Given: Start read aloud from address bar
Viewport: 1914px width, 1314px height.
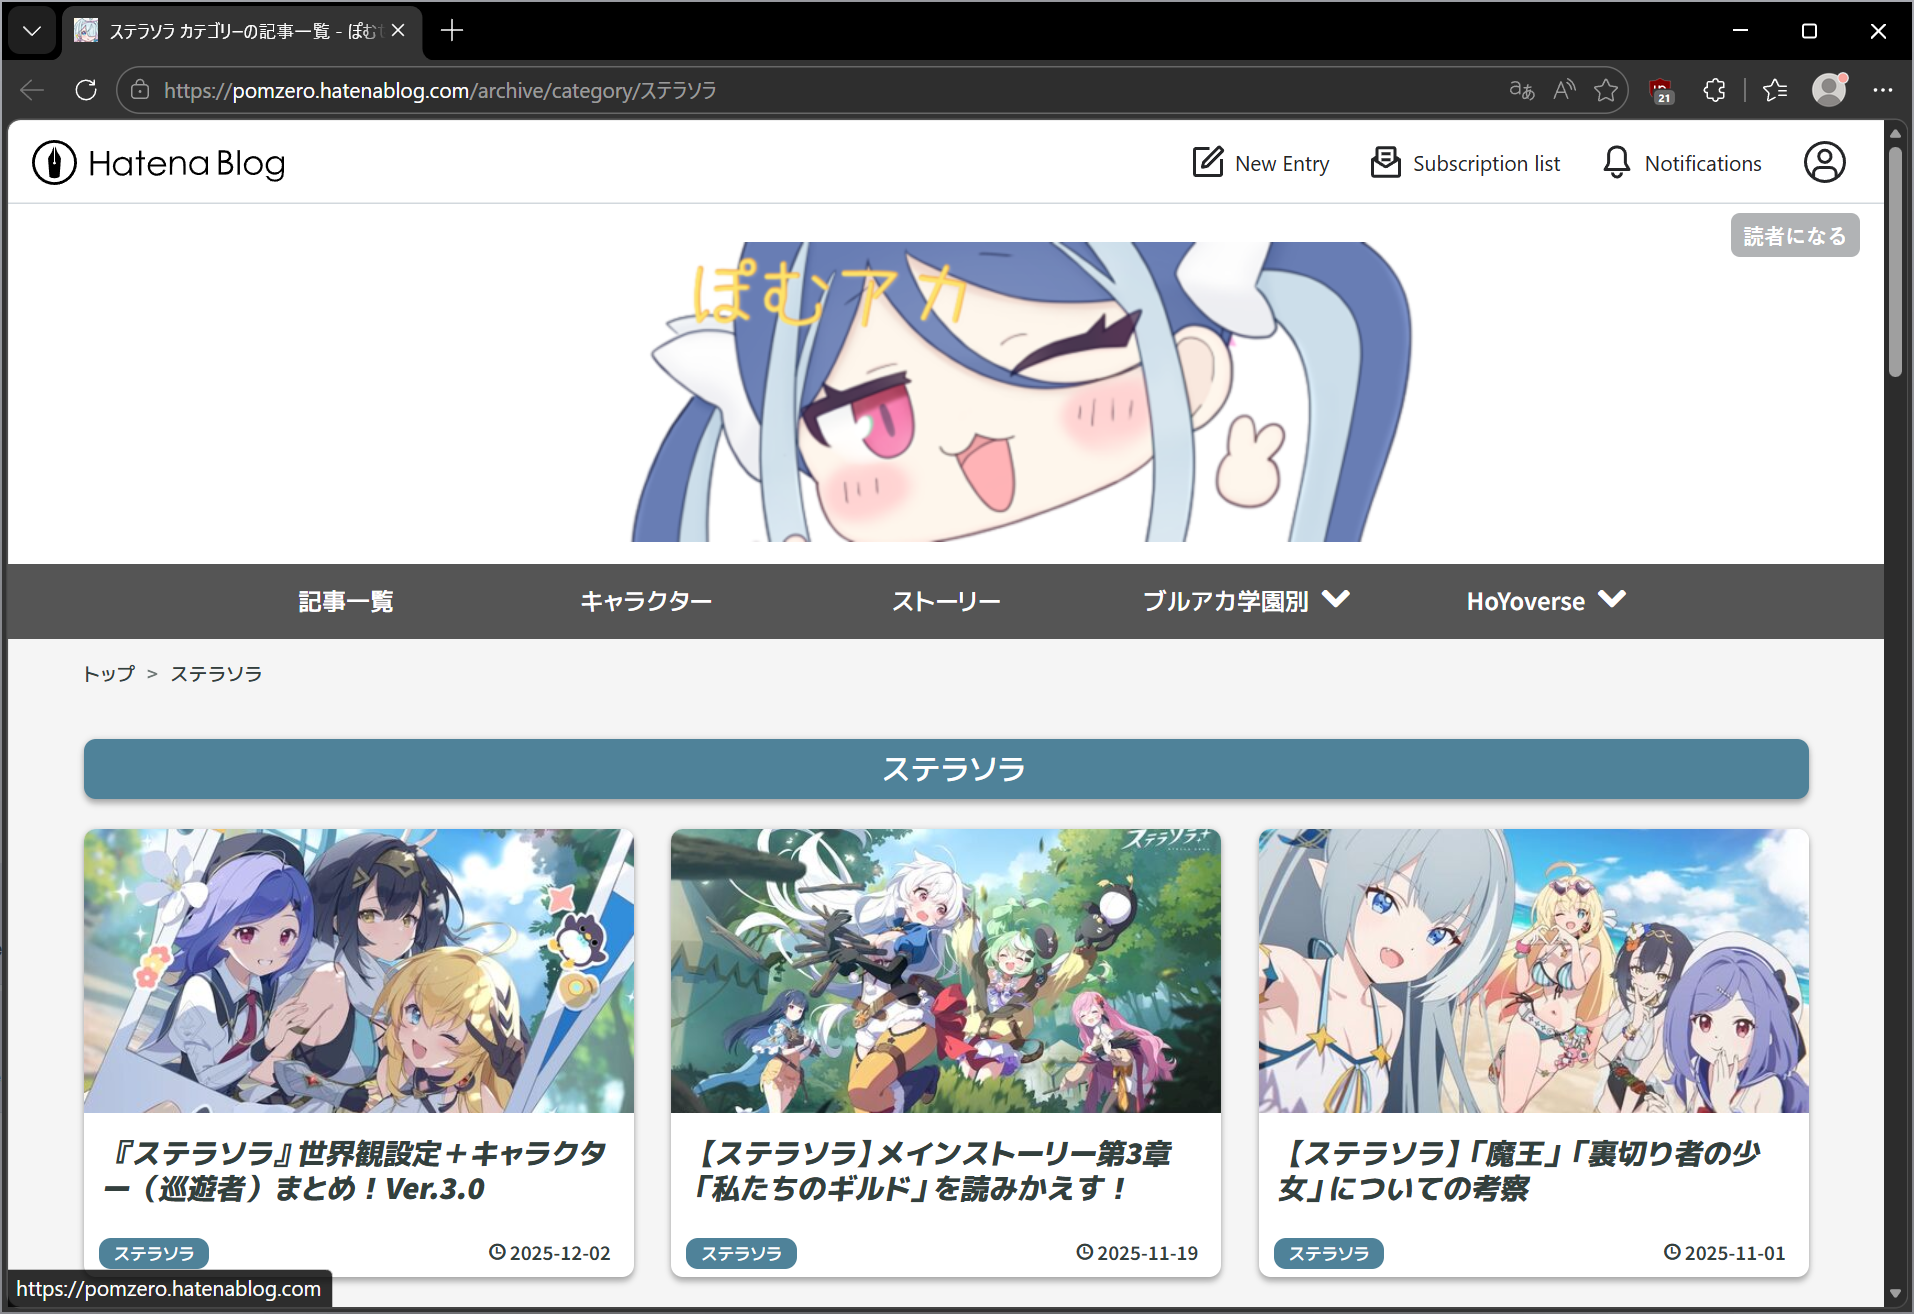Looking at the screenshot, I should tap(1564, 90).
